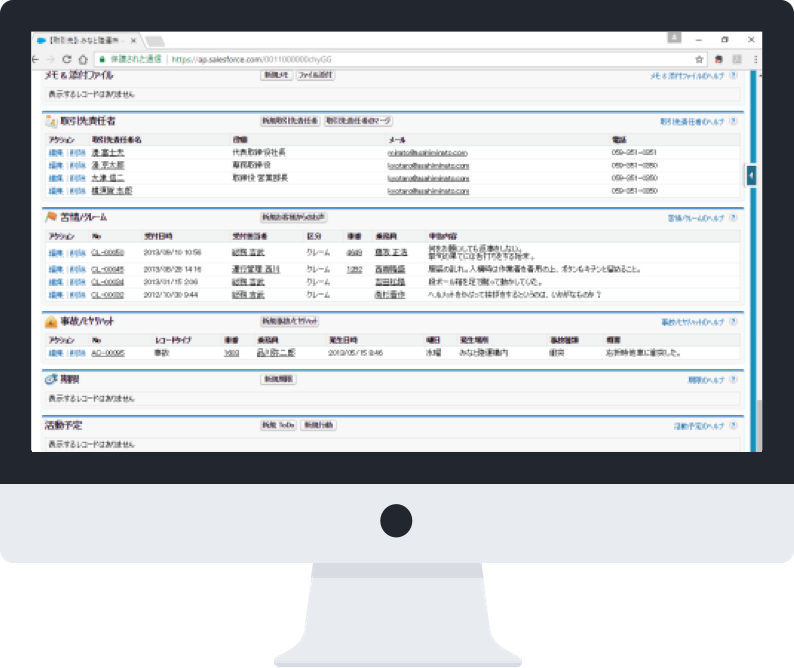Open crew member link 品川弥二郎

pyautogui.click(x=276, y=352)
